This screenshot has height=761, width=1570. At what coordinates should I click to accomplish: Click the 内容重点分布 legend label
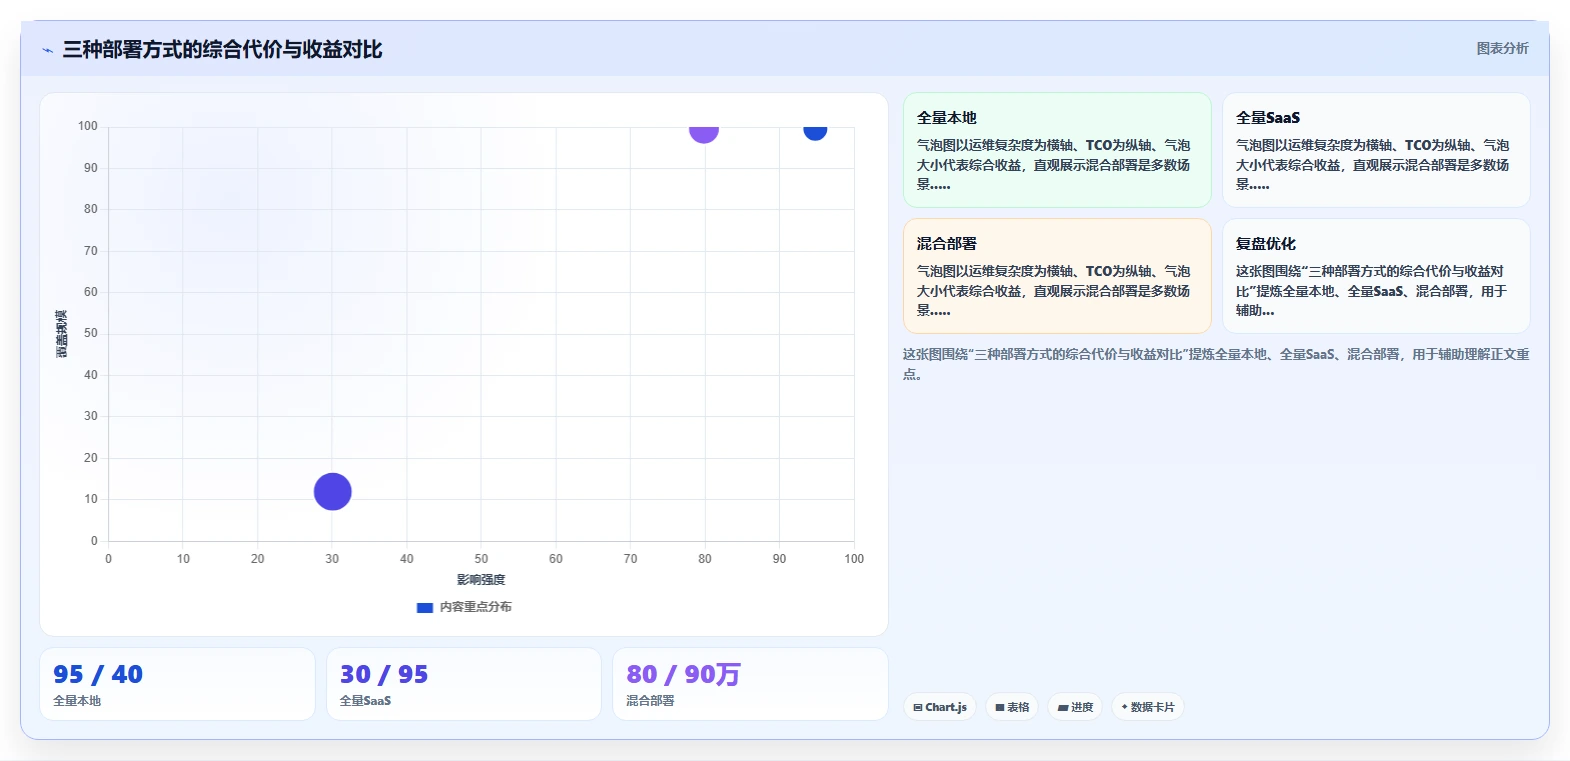[476, 607]
